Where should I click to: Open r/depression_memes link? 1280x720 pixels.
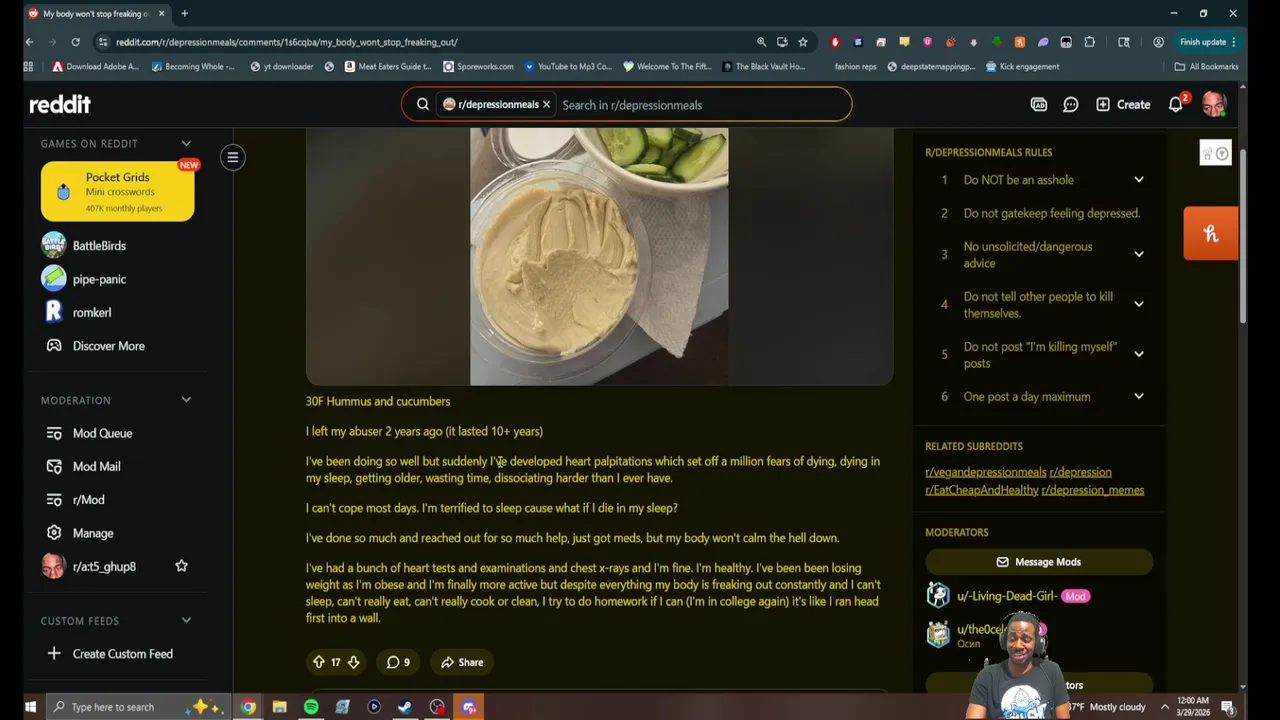tap(1093, 490)
